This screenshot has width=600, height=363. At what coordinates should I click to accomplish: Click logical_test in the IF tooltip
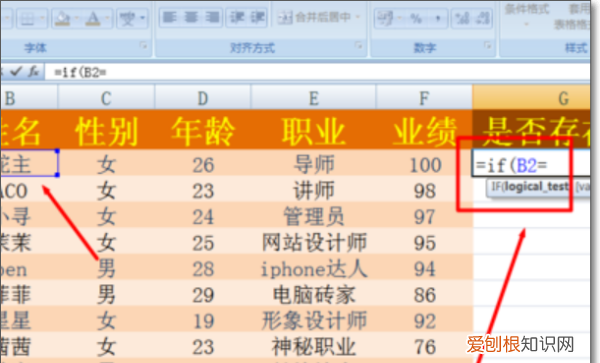tap(535, 187)
